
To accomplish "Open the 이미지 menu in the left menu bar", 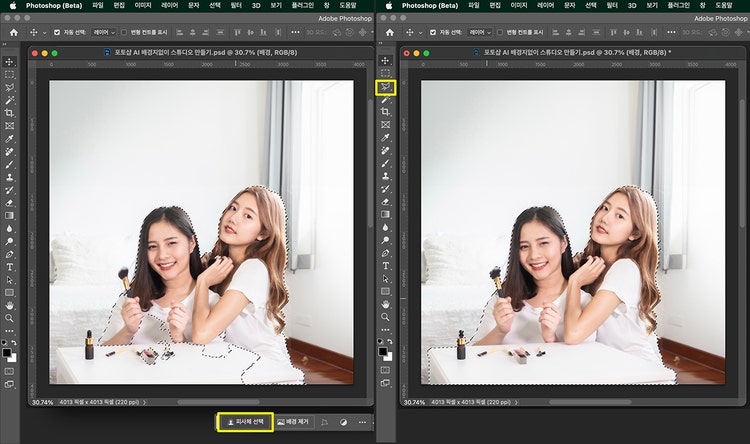I will (x=143, y=5).
